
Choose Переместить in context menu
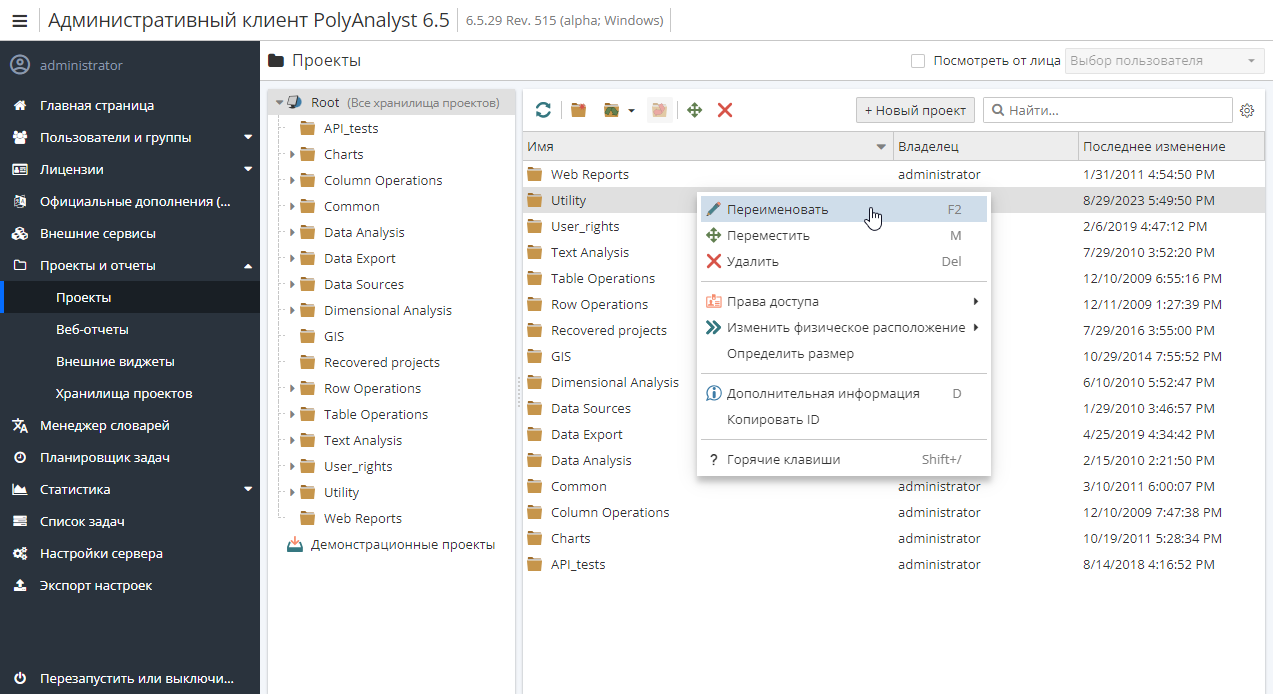click(x=844, y=236)
